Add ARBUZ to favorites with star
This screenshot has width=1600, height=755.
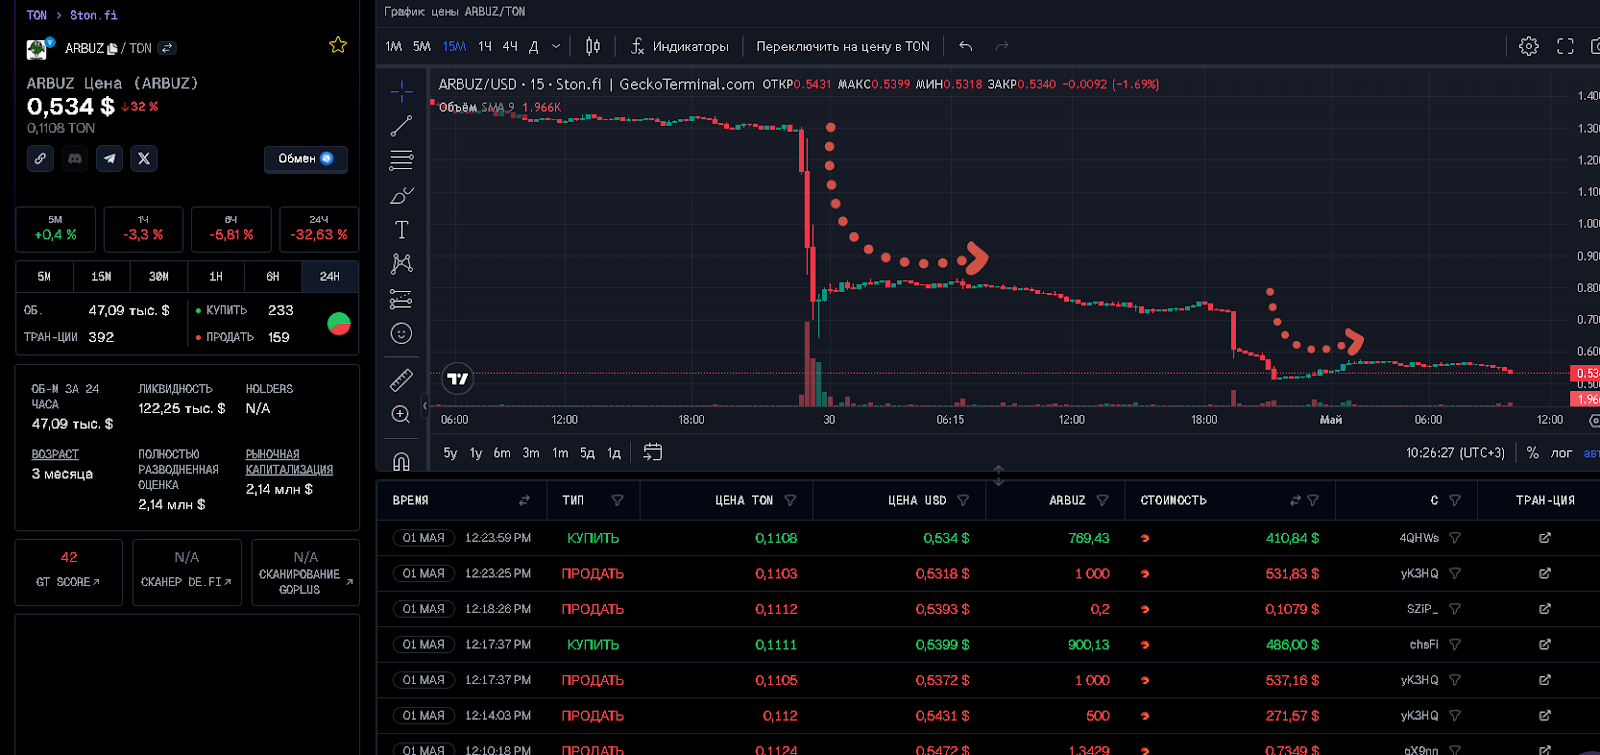[x=338, y=45]
